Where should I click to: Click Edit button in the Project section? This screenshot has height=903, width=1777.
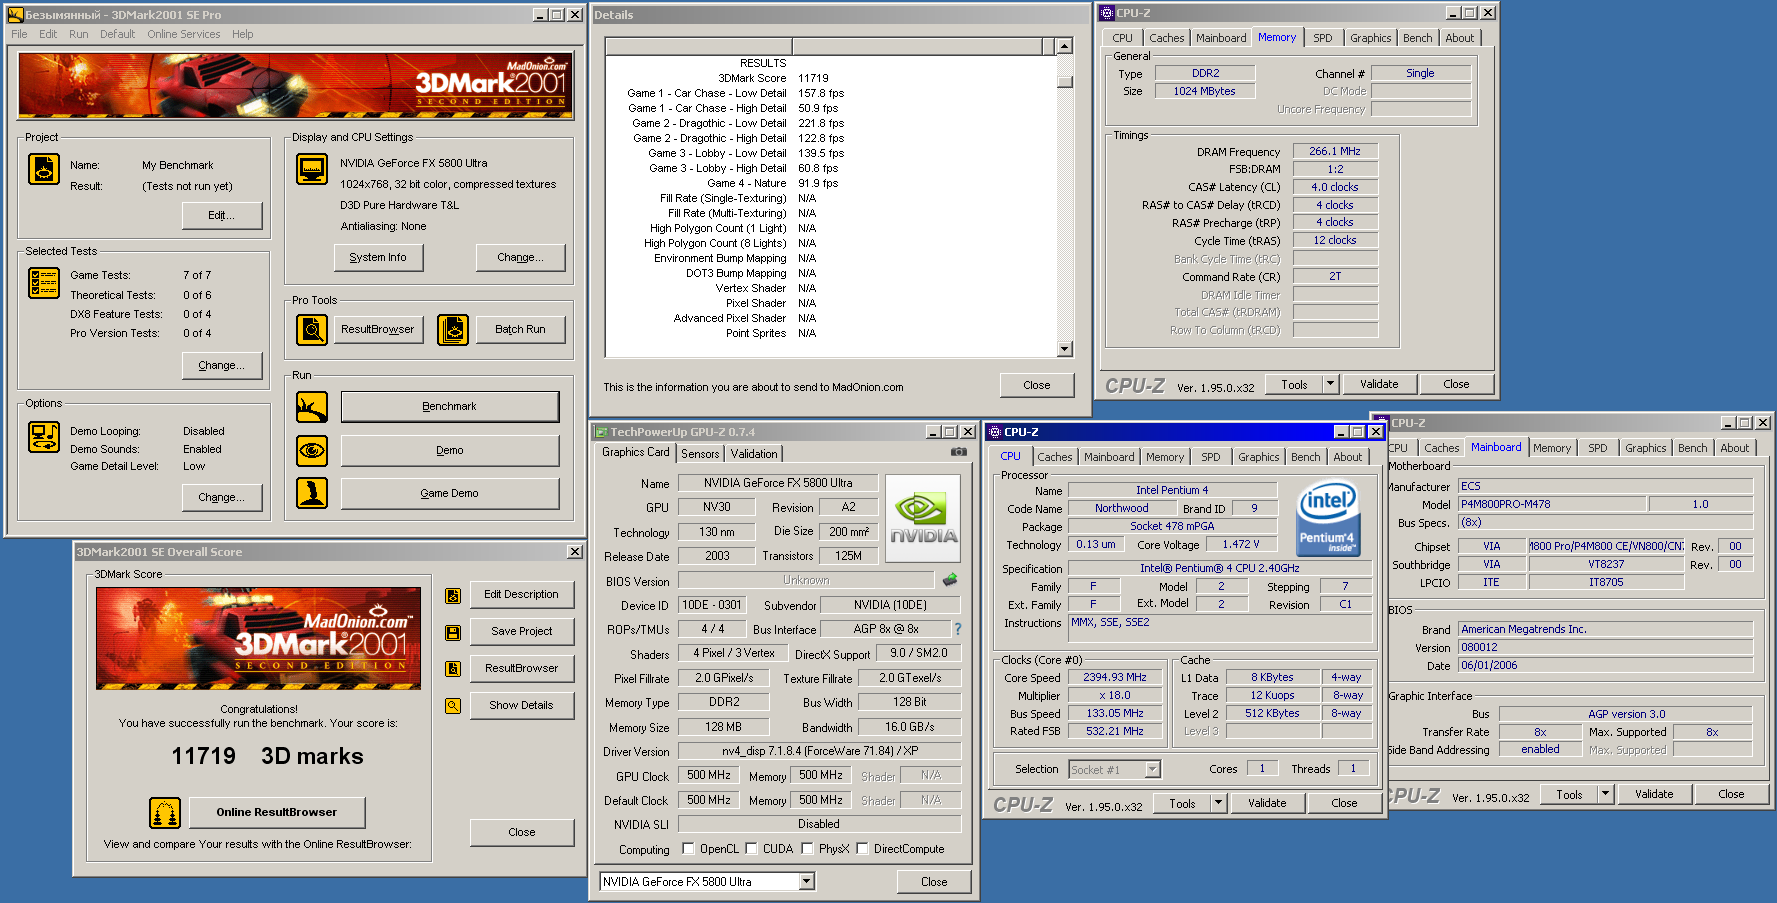tap(222, 216)
